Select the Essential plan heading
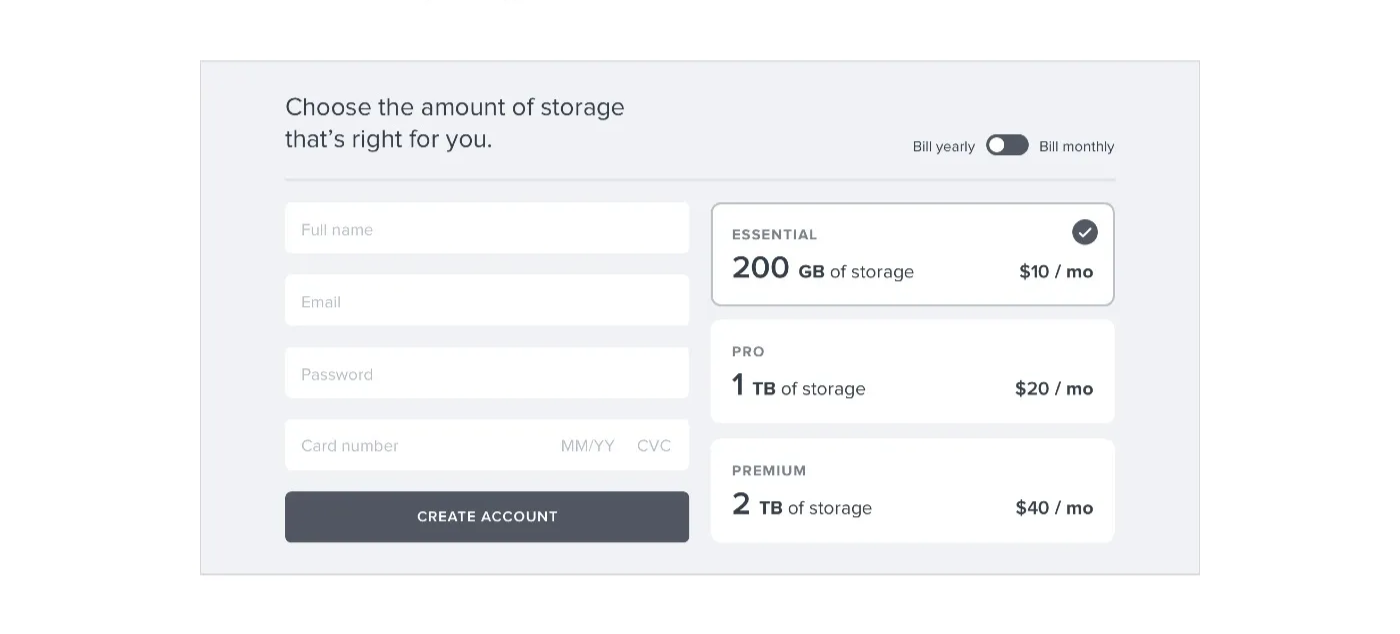 [x=774, y=235]
